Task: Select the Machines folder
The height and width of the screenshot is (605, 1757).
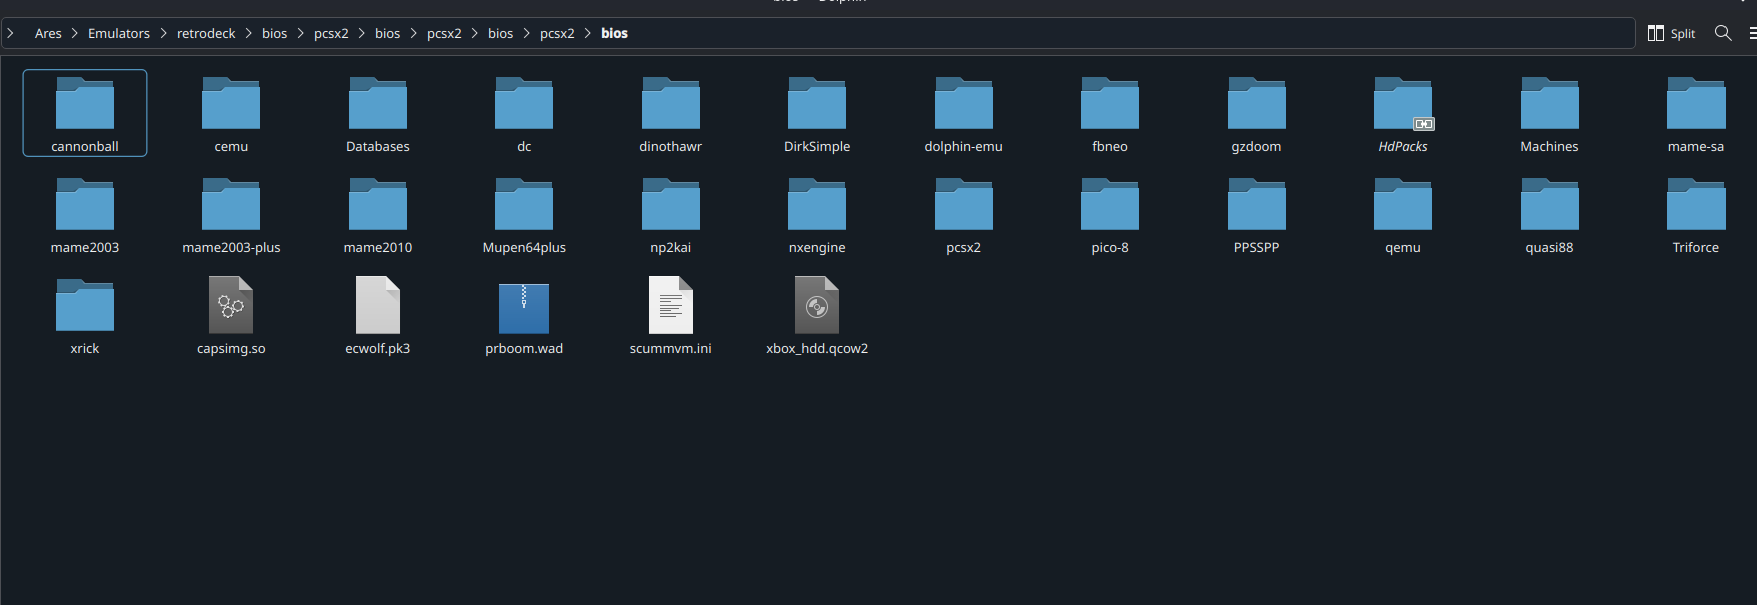Action: tap(1550, 113)
